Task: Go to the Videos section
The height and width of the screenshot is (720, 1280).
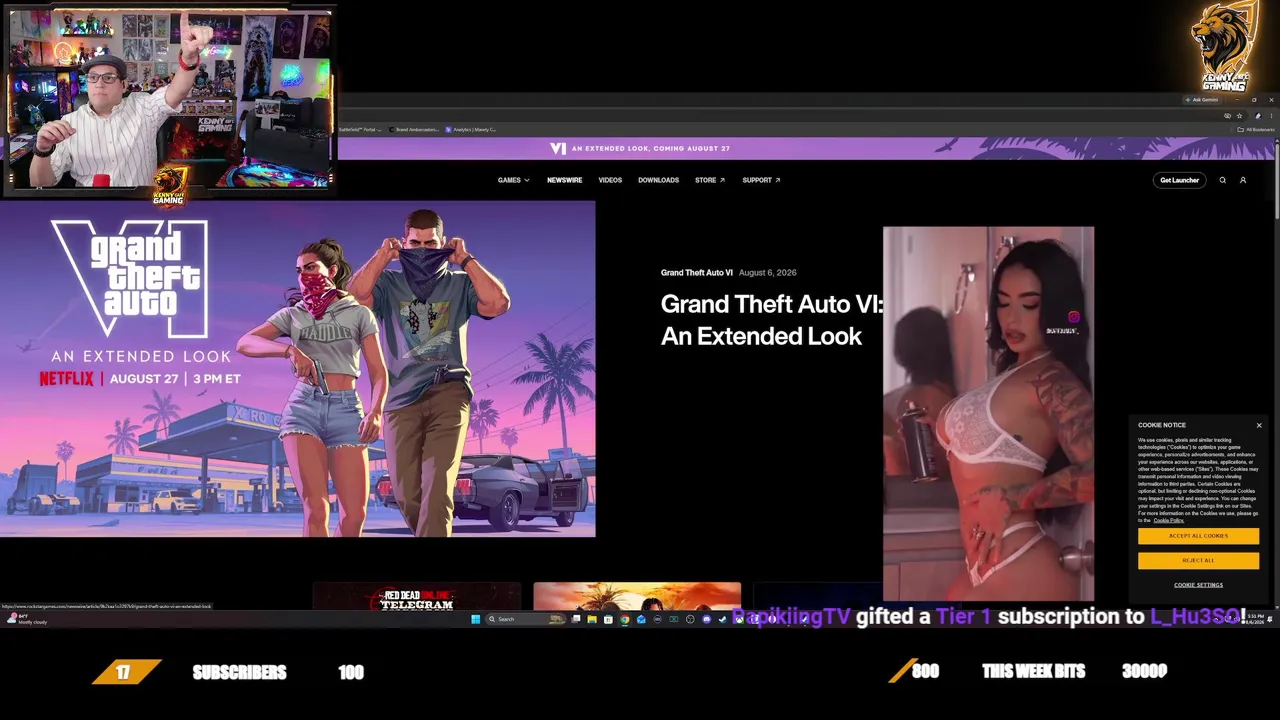Action: click(610, 180)
